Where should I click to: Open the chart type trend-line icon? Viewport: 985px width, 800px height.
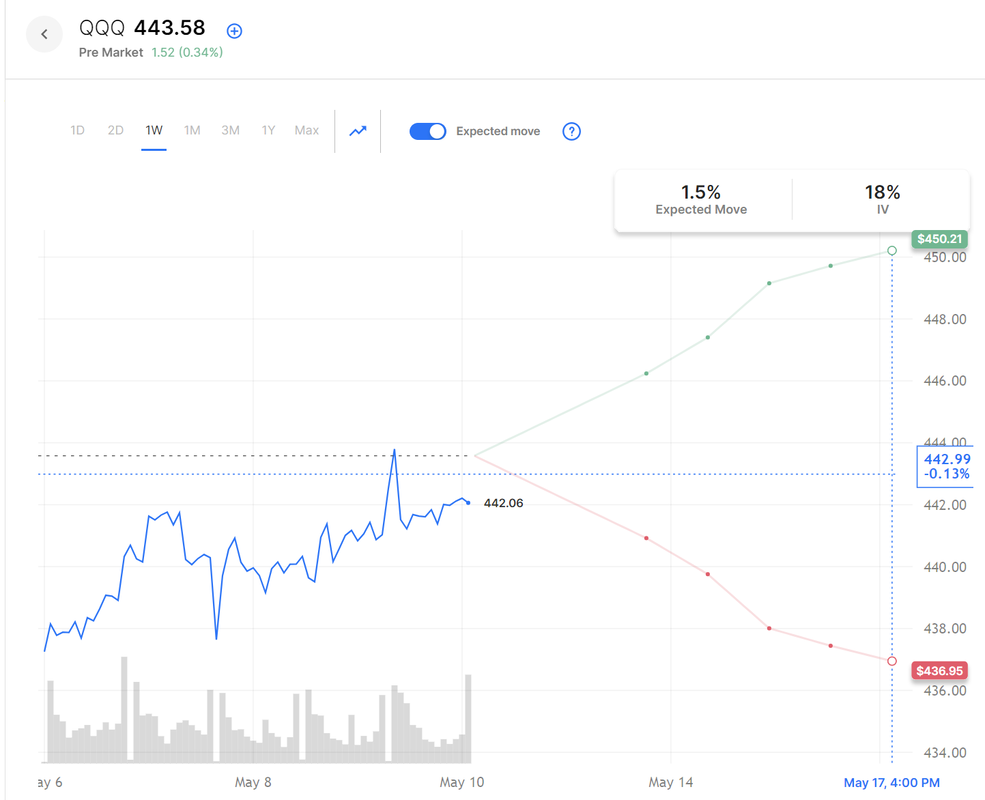click(358, 131)
